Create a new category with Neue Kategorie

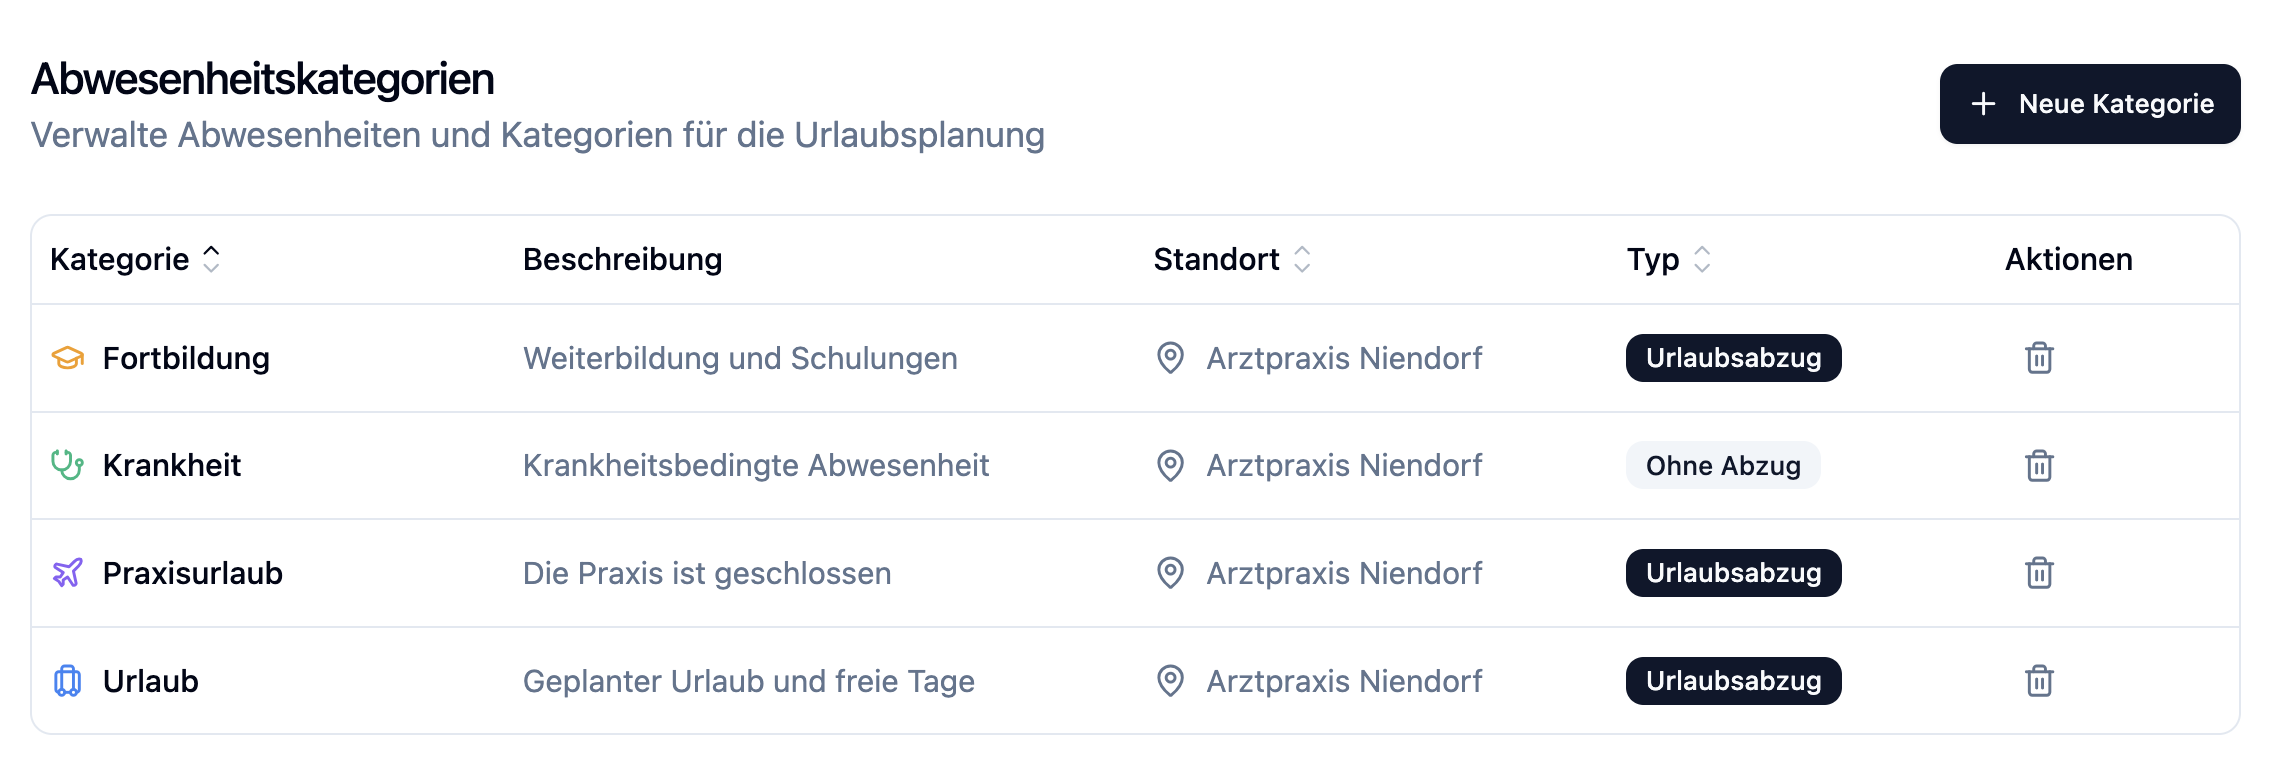click(2089, 104)
